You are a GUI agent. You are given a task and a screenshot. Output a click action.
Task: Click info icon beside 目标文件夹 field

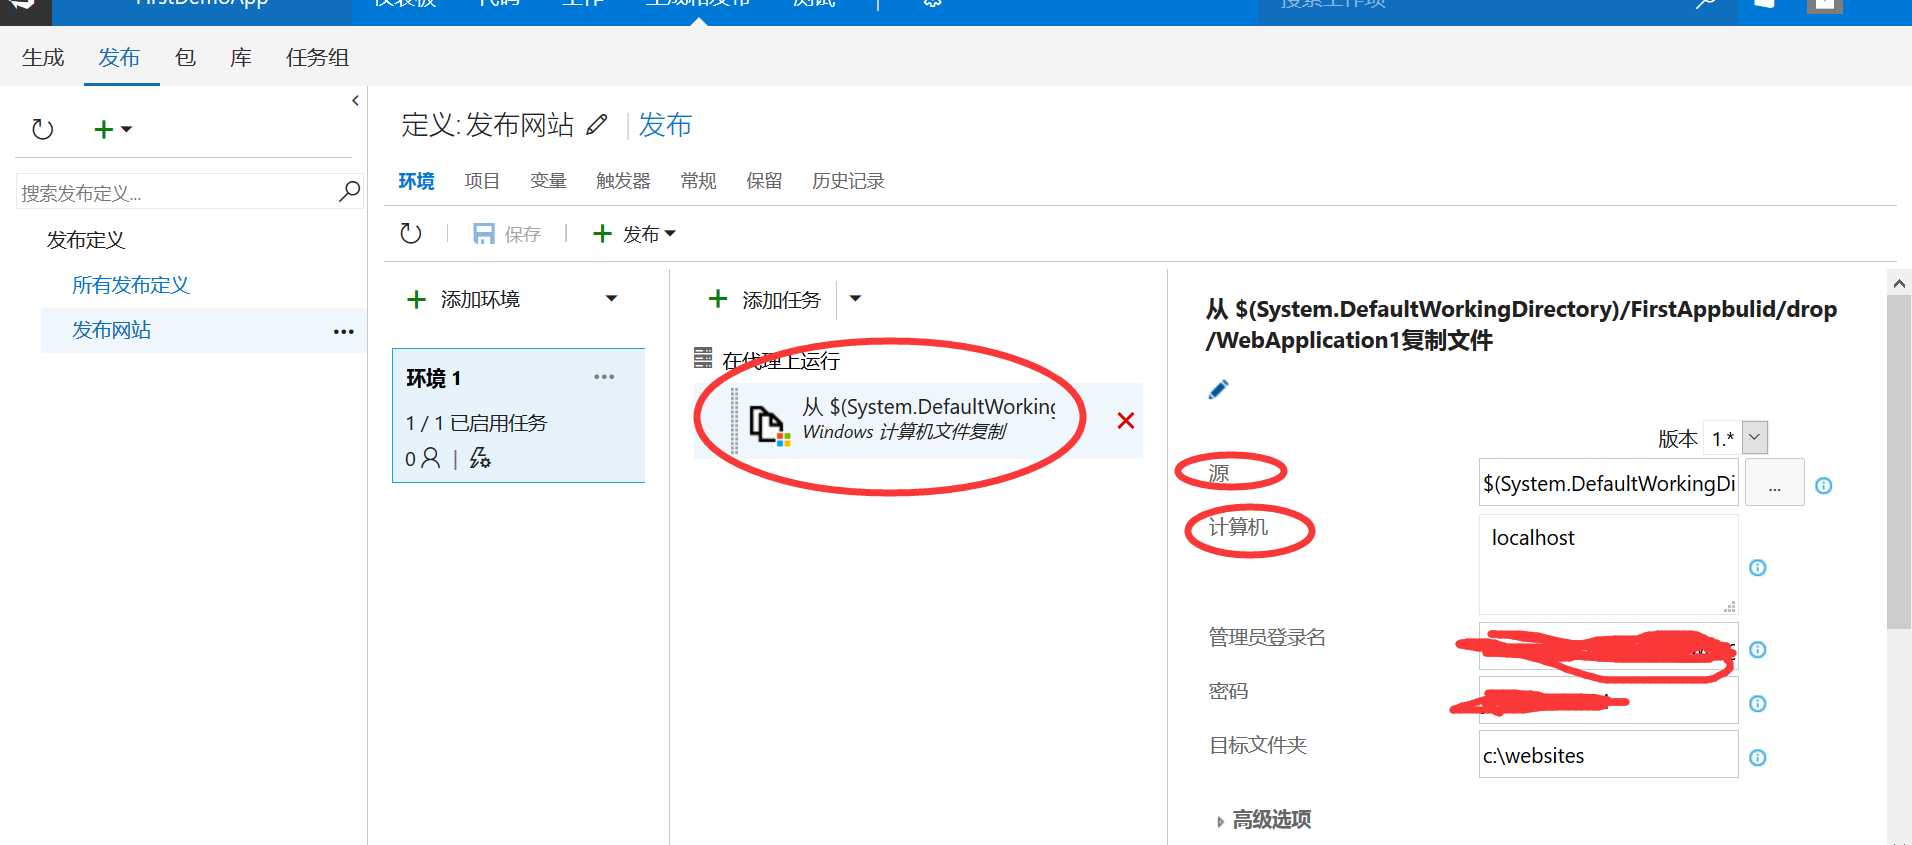[x=1758, y=758]
